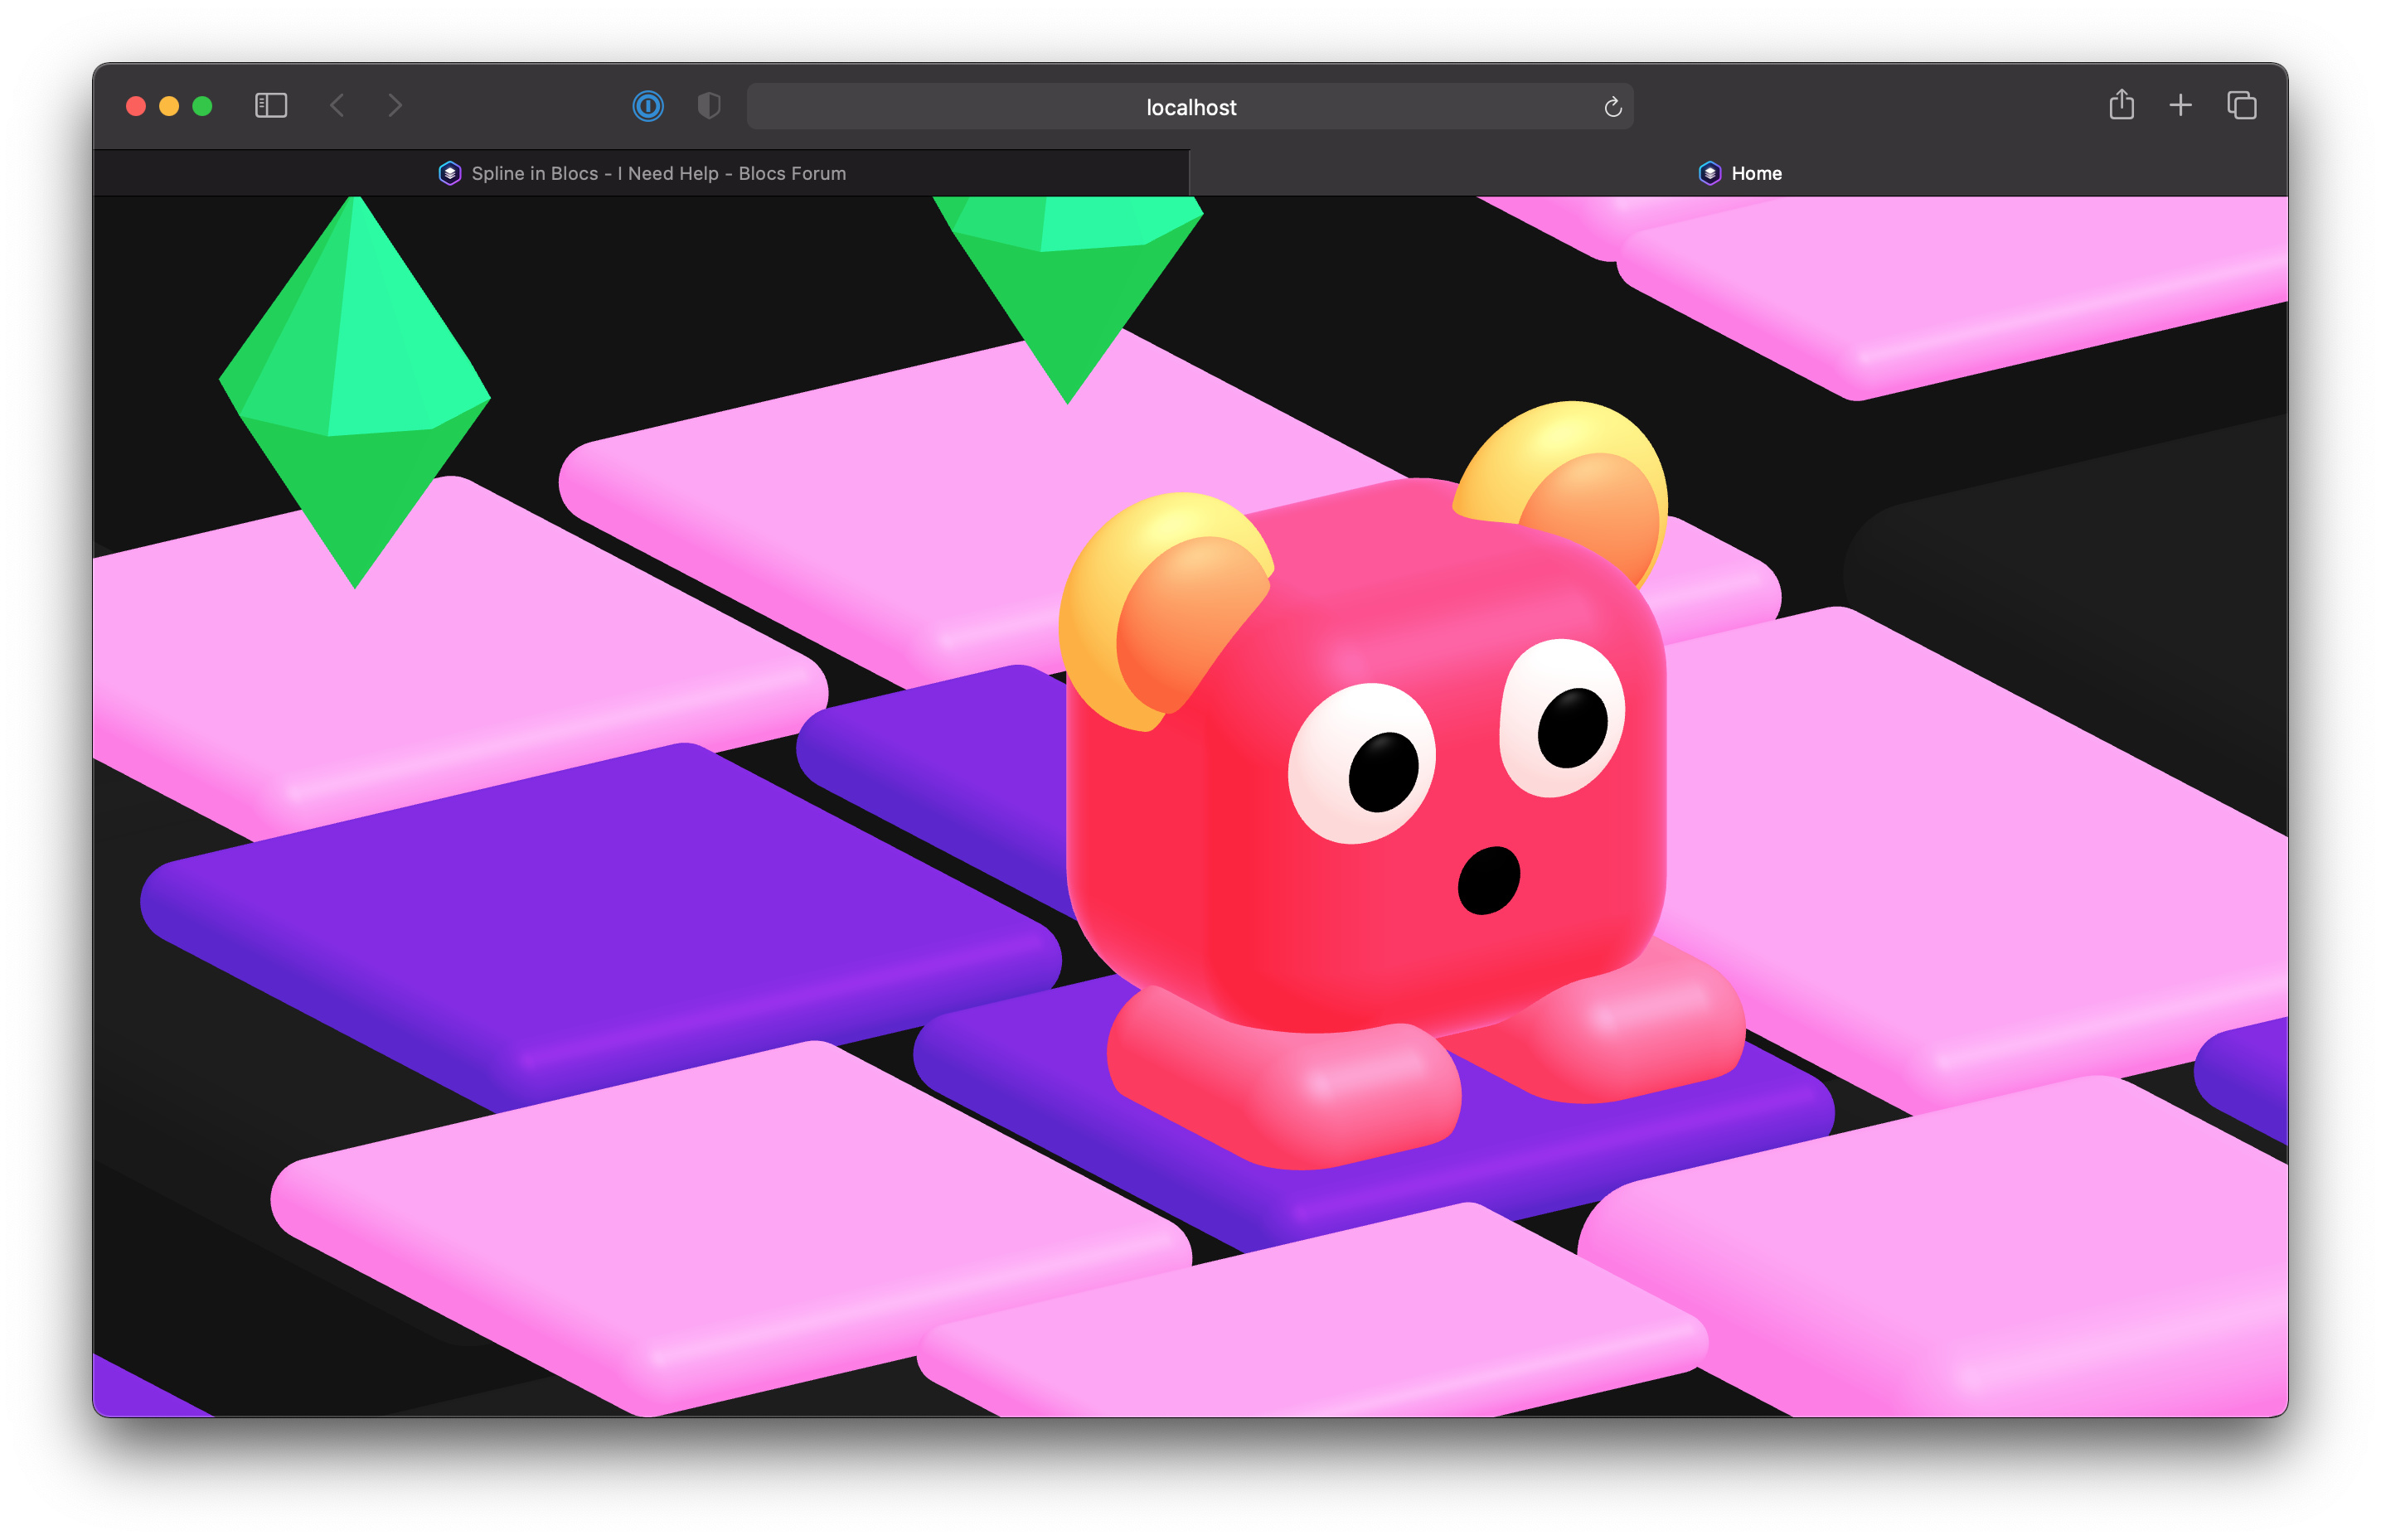Screen dimensions: 2381x1540
Task: Click the localhost address bar
Action: (x=1190, y=107)
